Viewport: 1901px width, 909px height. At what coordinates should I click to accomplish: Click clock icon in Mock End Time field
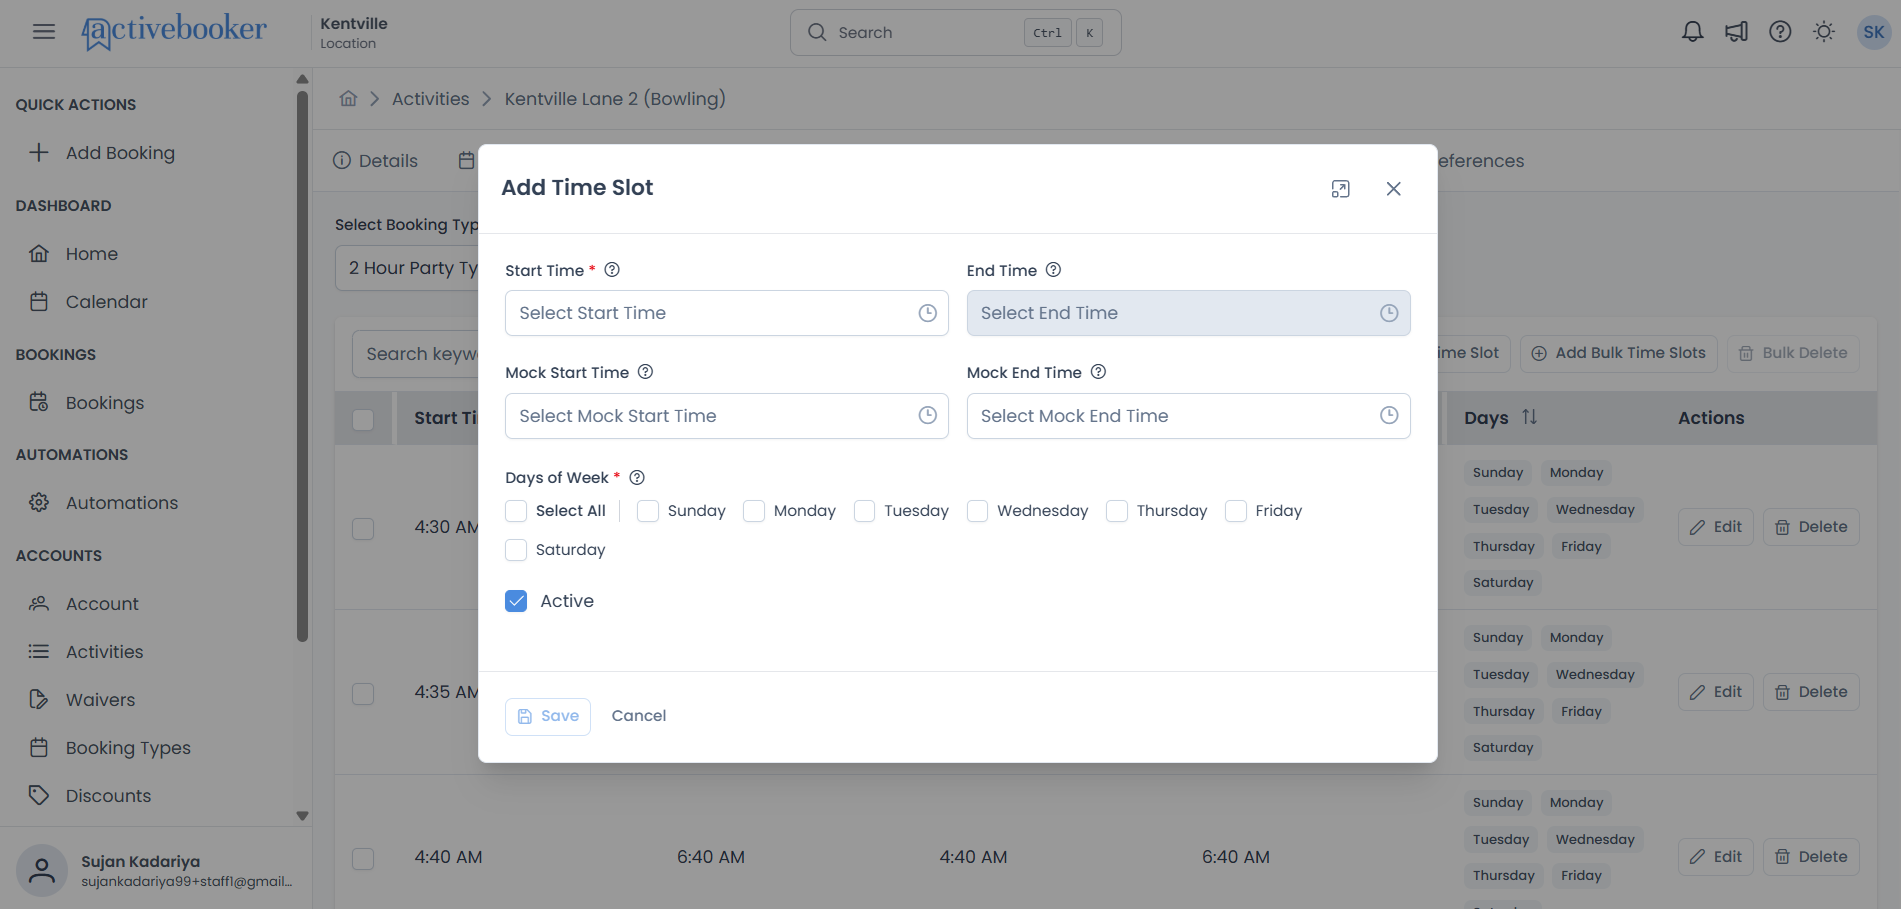pos(1389,415)
